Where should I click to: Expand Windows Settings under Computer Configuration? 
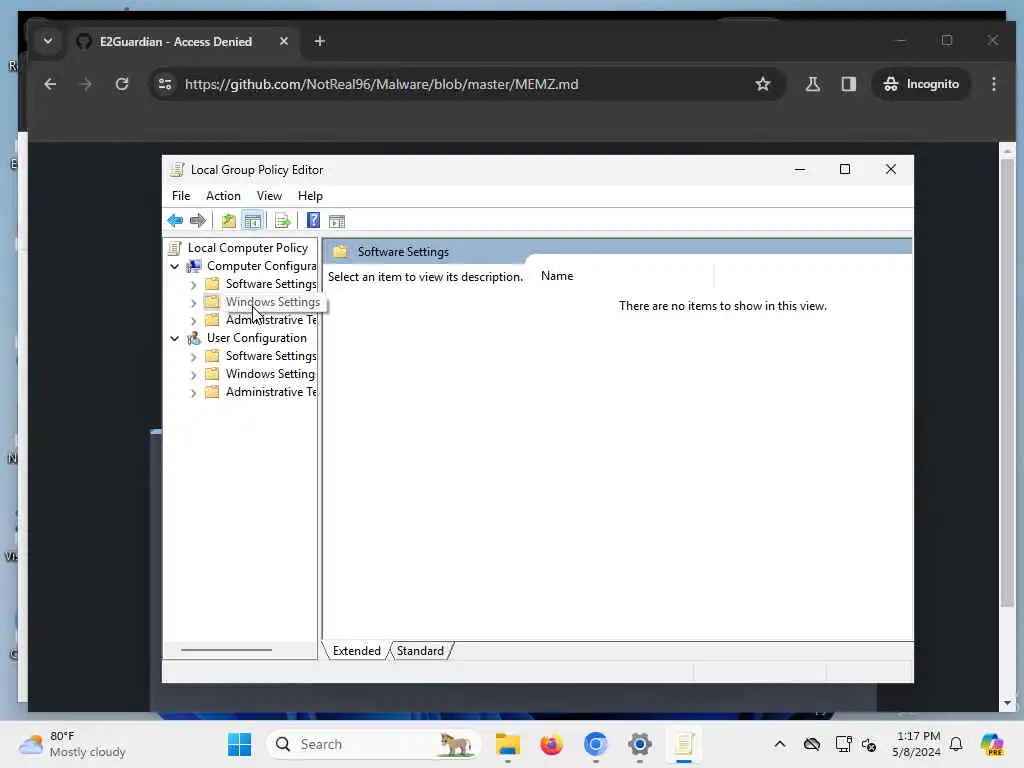pyautogui.click(x=193, y=303)
